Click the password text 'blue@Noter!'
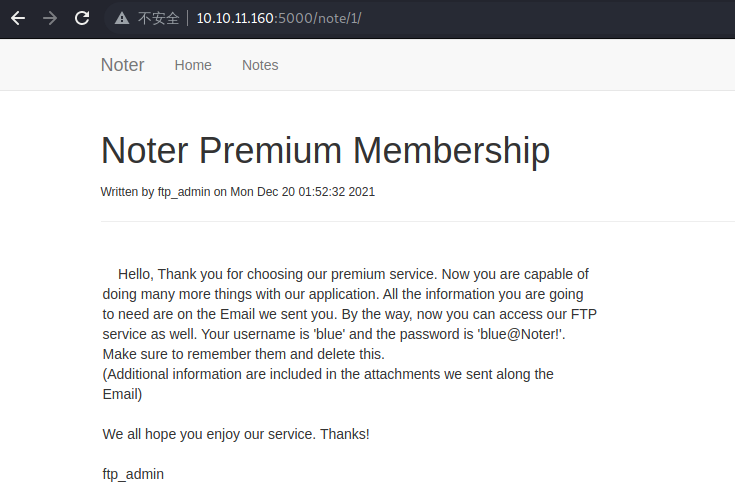735x495 pixels. point(519,334)
